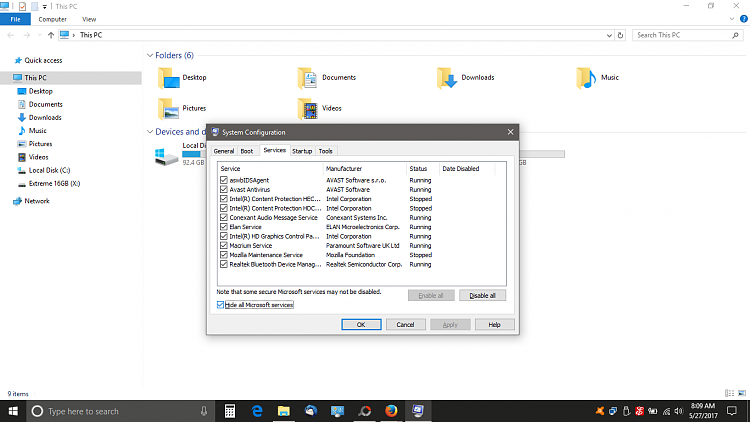Viewport: 750px width, 422px height.
Task: Click the Help button in System Configuration
Action: point(495,324)
